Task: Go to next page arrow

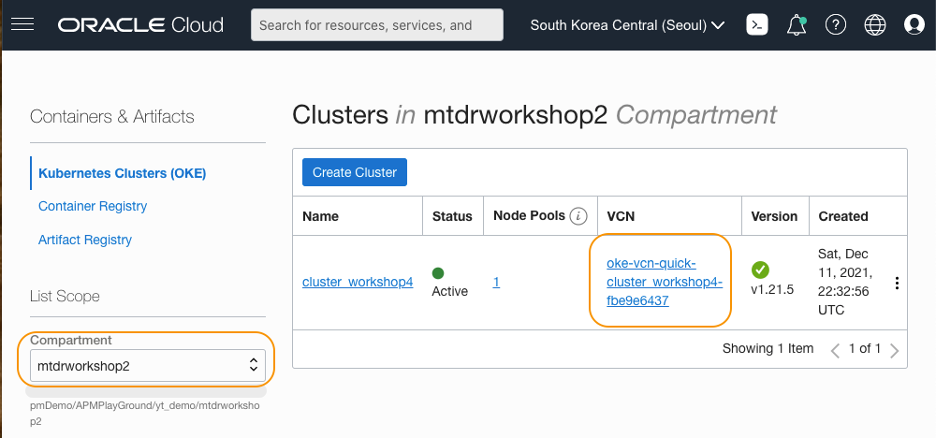Action: pyautogui.click(x=894, y=350)
